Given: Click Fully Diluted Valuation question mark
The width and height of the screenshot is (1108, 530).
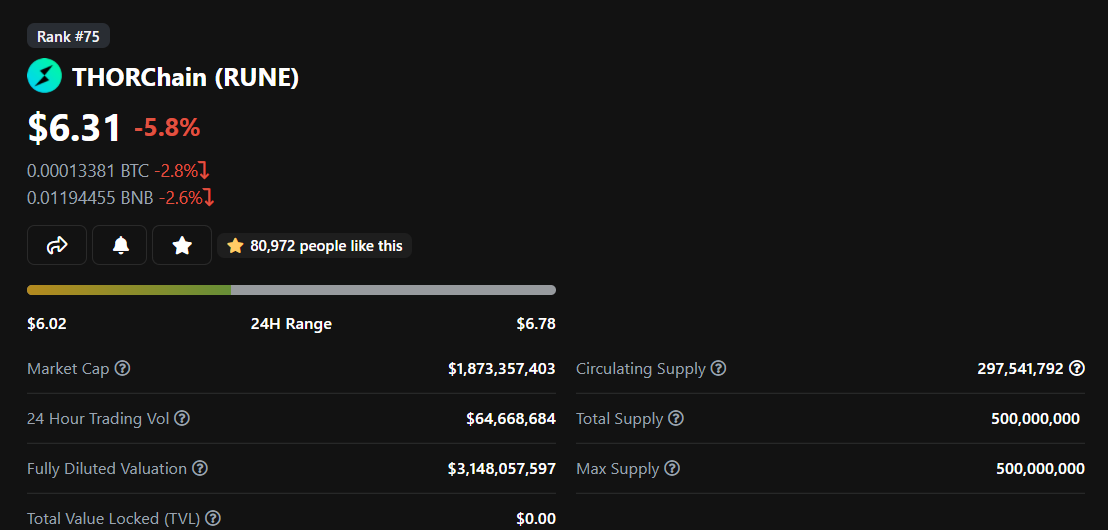Looking at the screenshot, I should [x=200, y=469].
